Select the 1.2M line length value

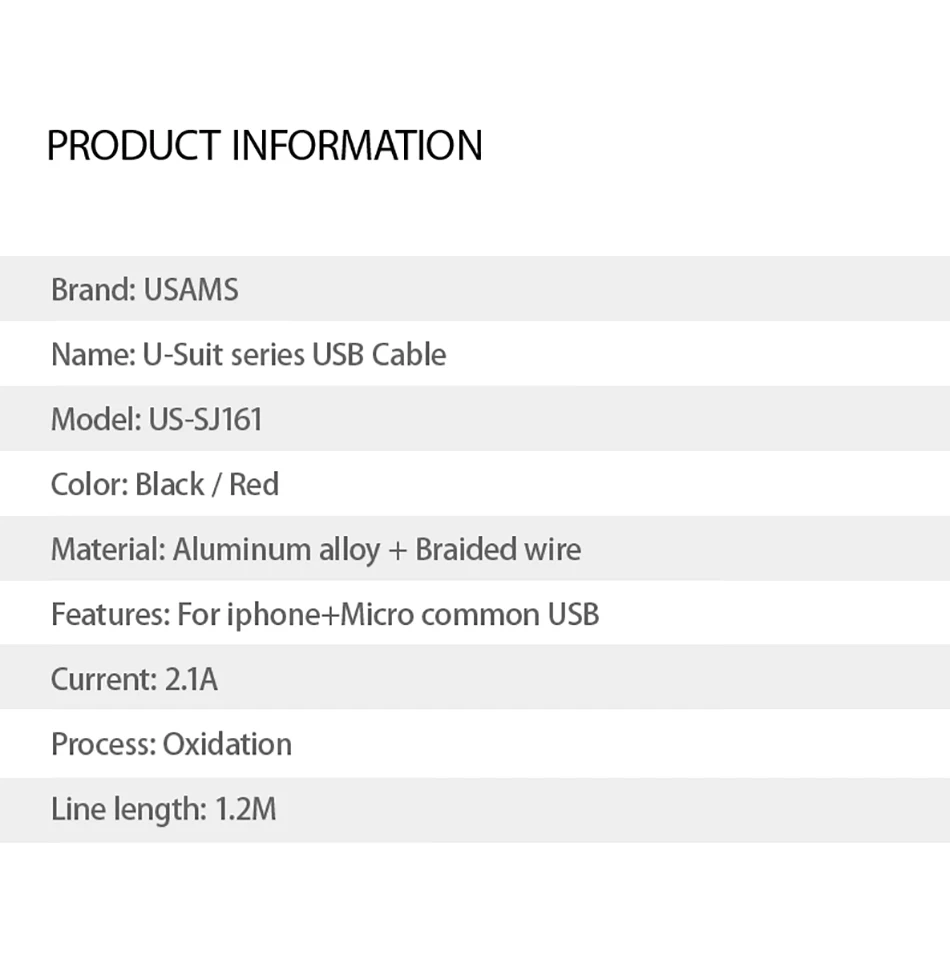246,808
